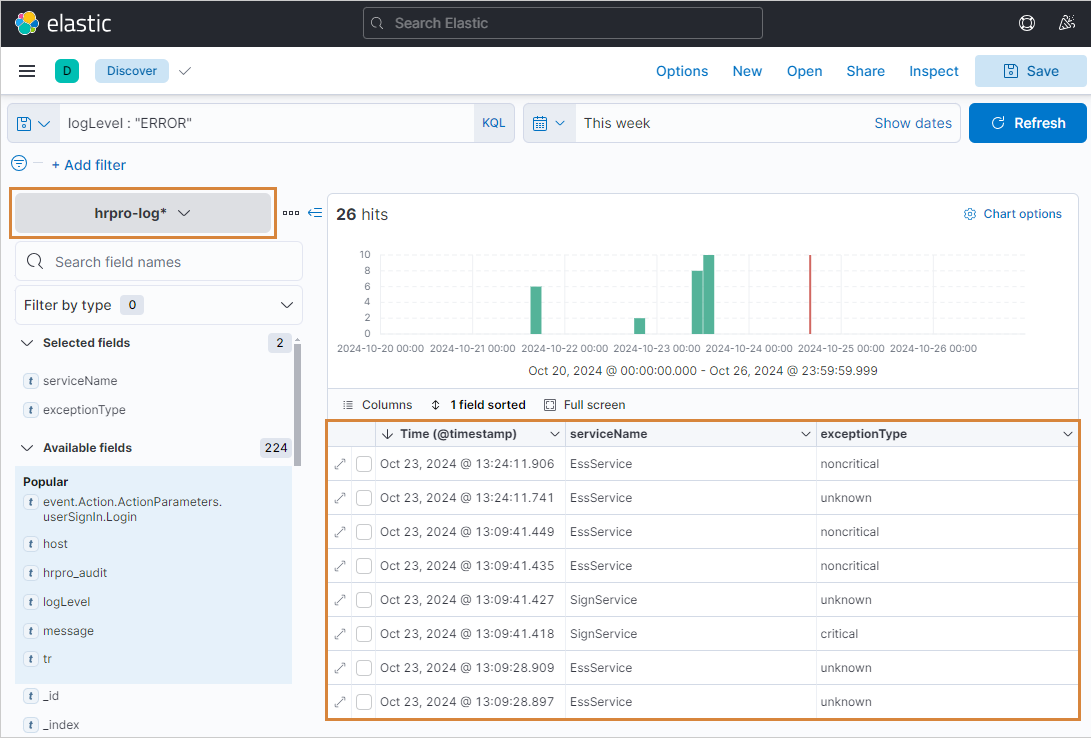Image resolution: width=1091 pixels, height=738 pixels.
Task: Select checkbox for 13:09:41.449 row
Action: point(364,532)
